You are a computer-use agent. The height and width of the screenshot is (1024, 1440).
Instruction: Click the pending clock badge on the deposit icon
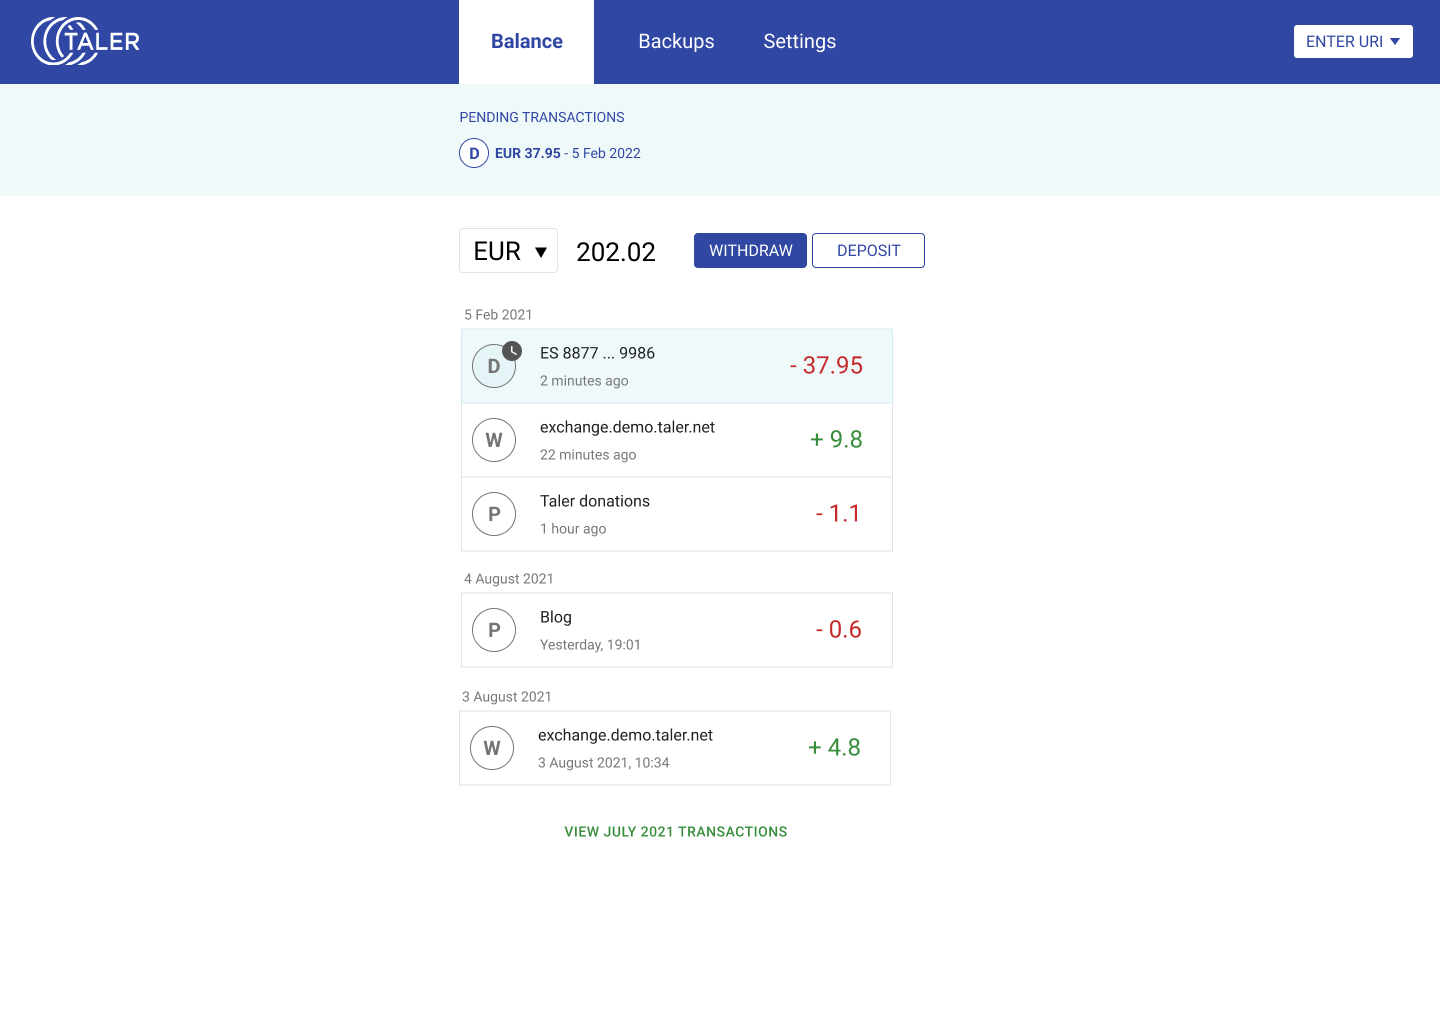pyautogui.click(x=512, y=351)
